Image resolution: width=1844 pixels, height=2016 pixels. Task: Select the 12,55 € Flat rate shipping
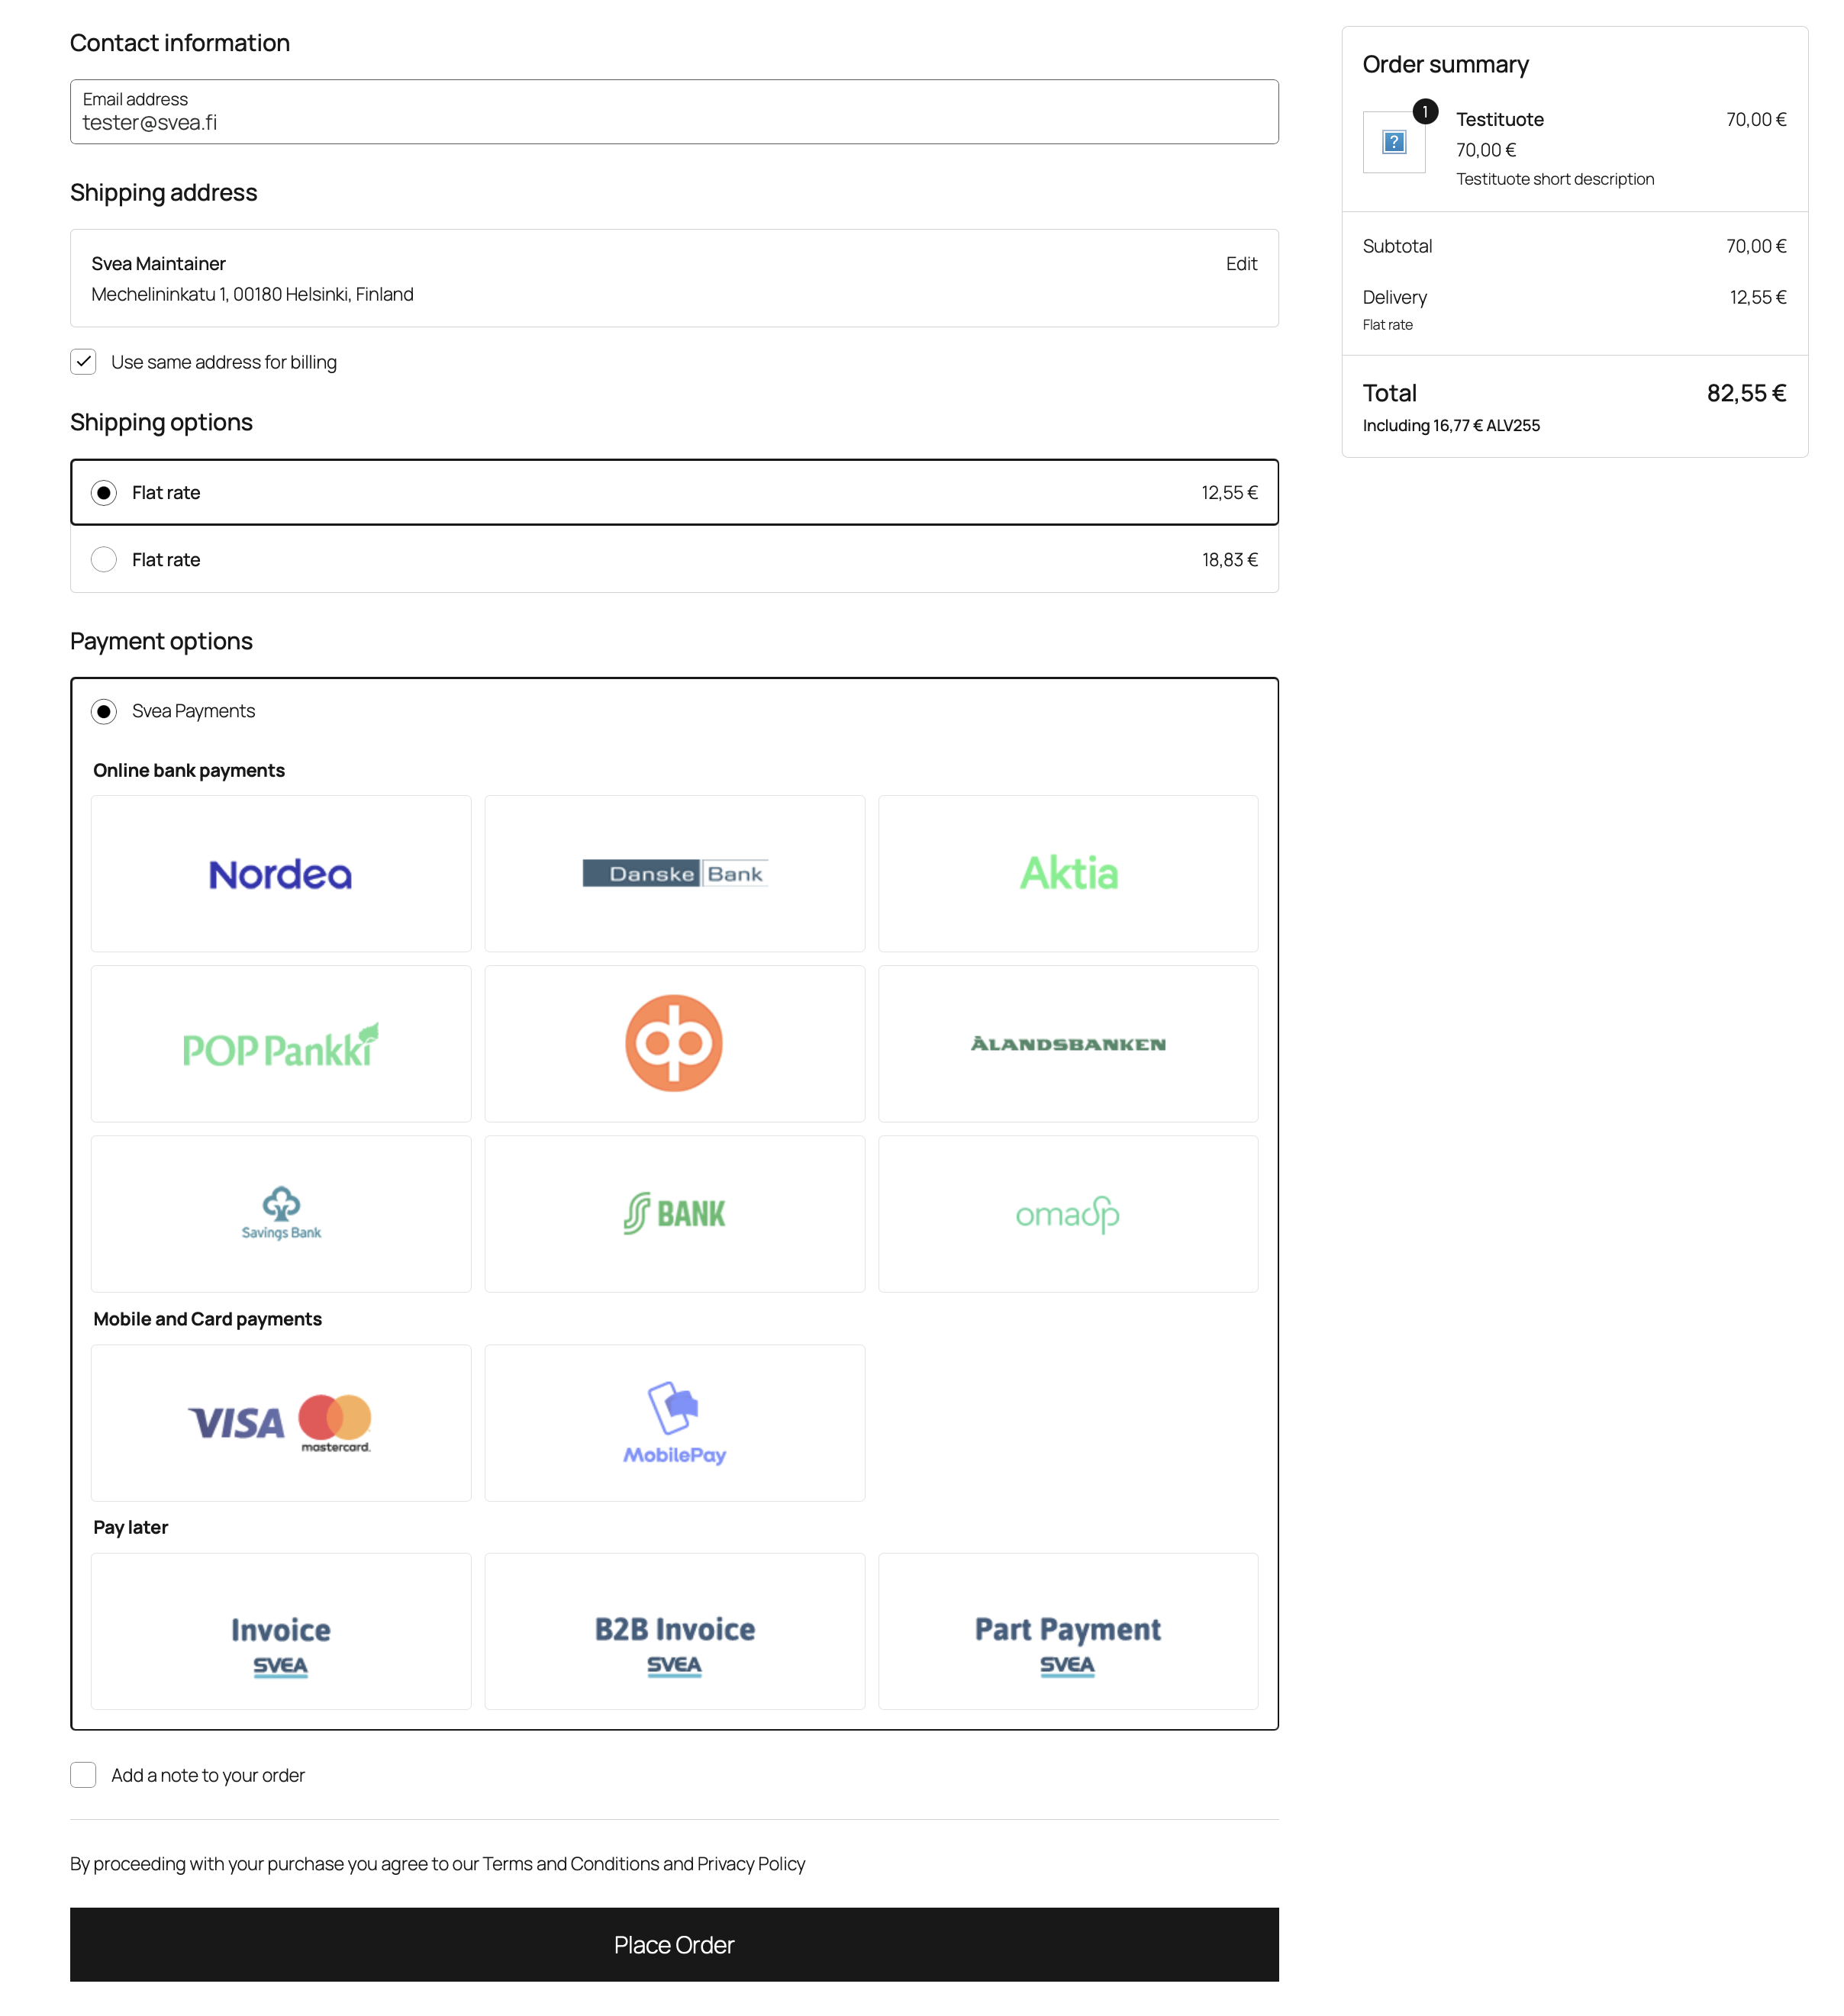(x=675, y=493)
